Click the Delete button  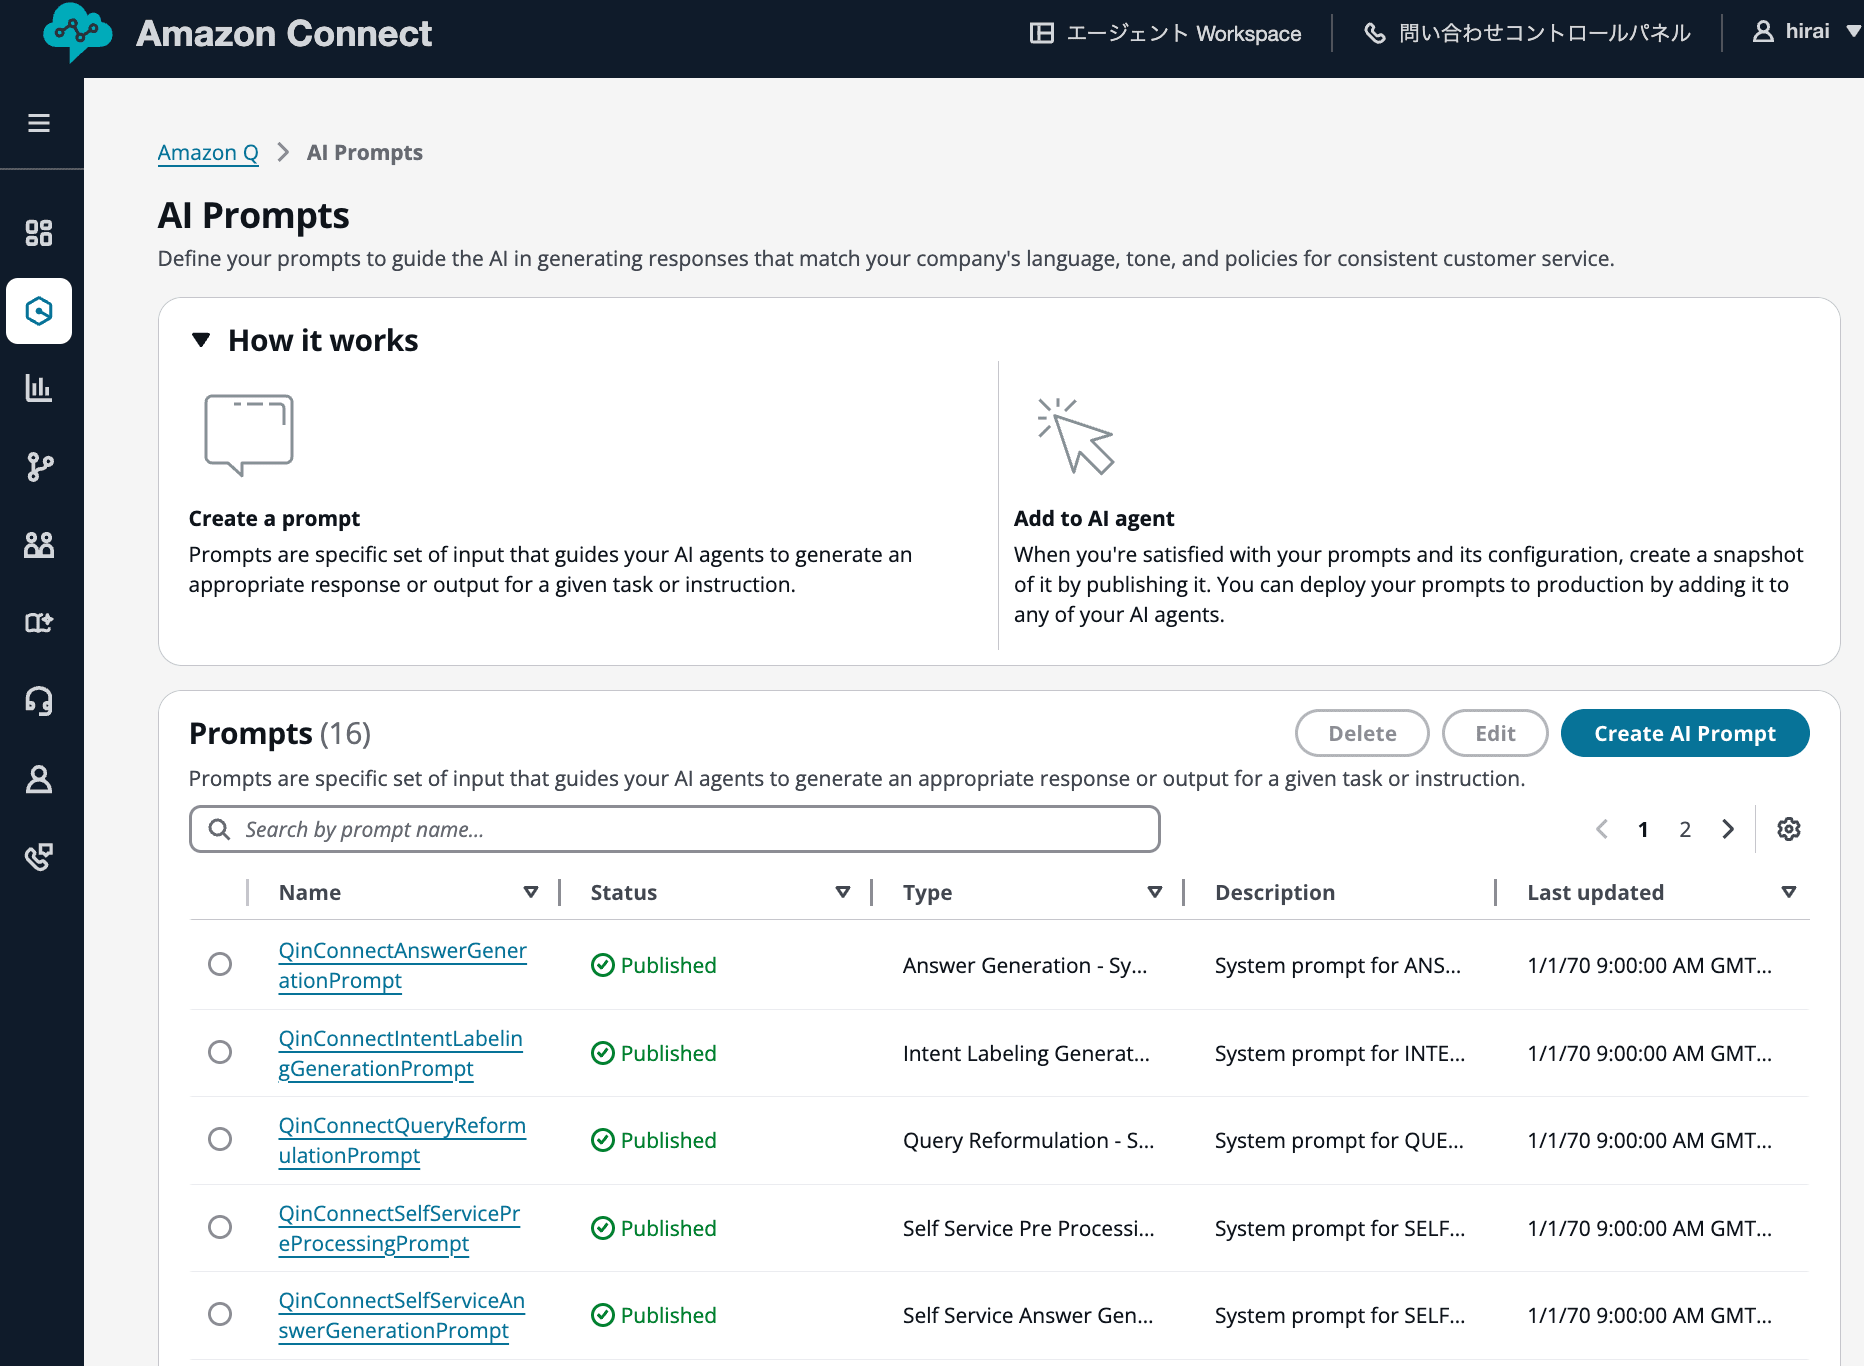[x=1362, y=733]
